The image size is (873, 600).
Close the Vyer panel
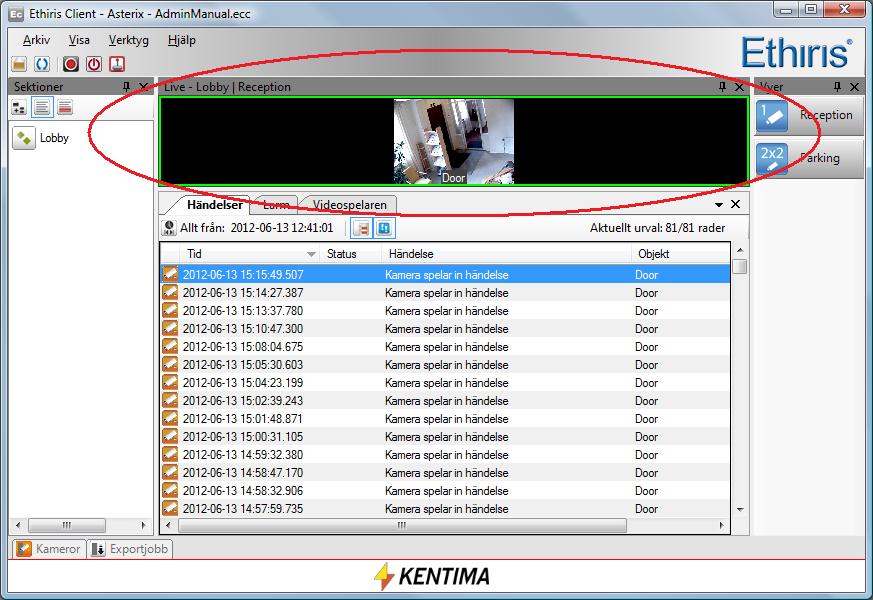click(854, 86)
